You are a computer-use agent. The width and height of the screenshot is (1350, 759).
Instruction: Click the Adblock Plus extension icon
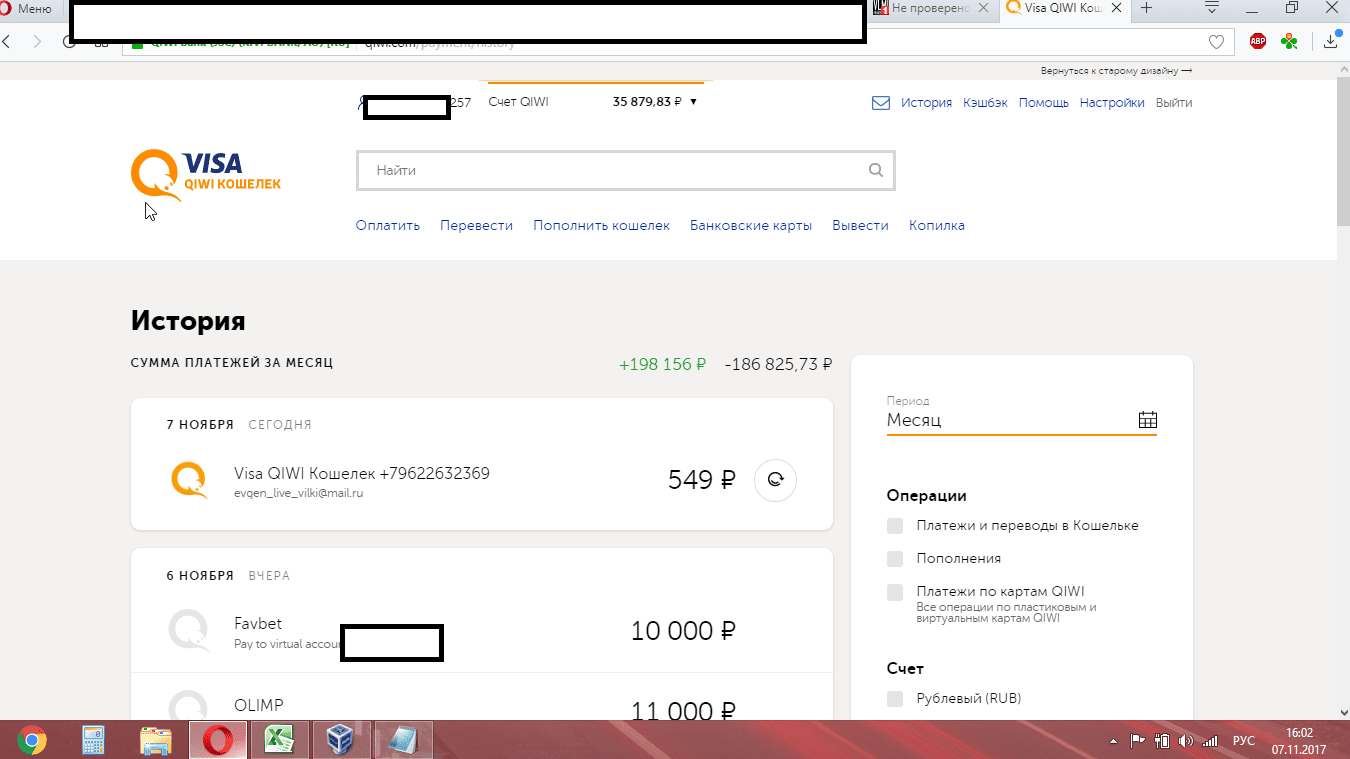(x=1257, y=41)
